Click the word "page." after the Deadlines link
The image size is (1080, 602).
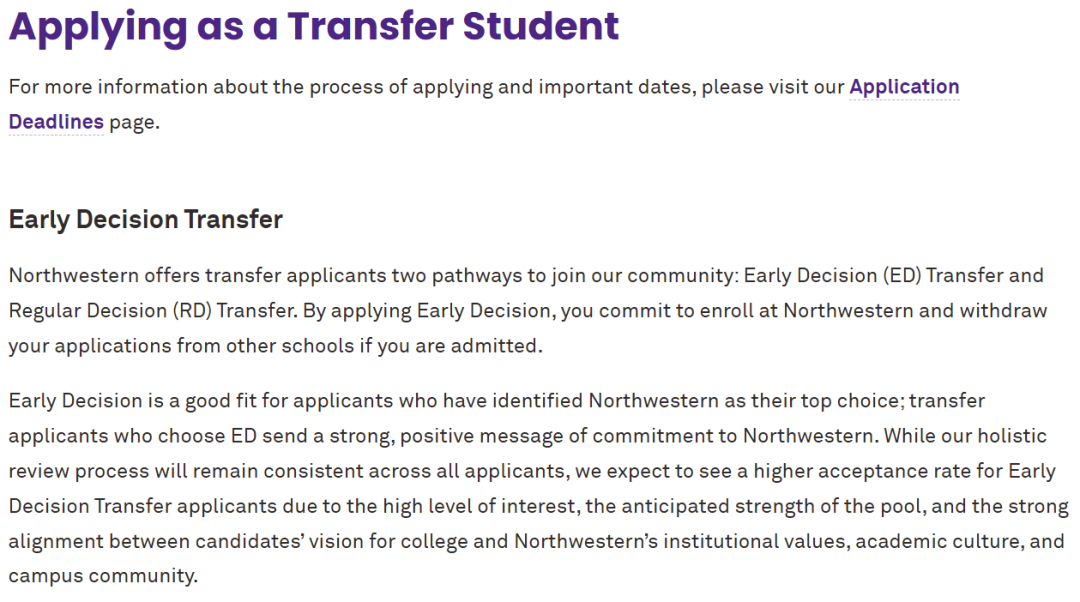(134, 123)
